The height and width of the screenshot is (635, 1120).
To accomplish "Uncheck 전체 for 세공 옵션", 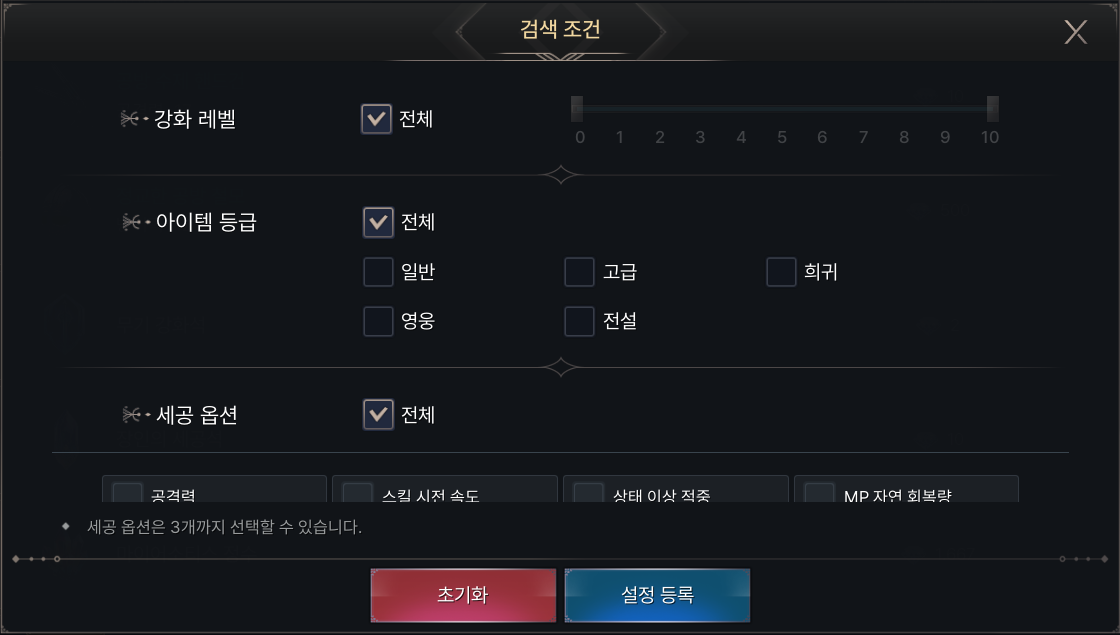I will [378, 414].
